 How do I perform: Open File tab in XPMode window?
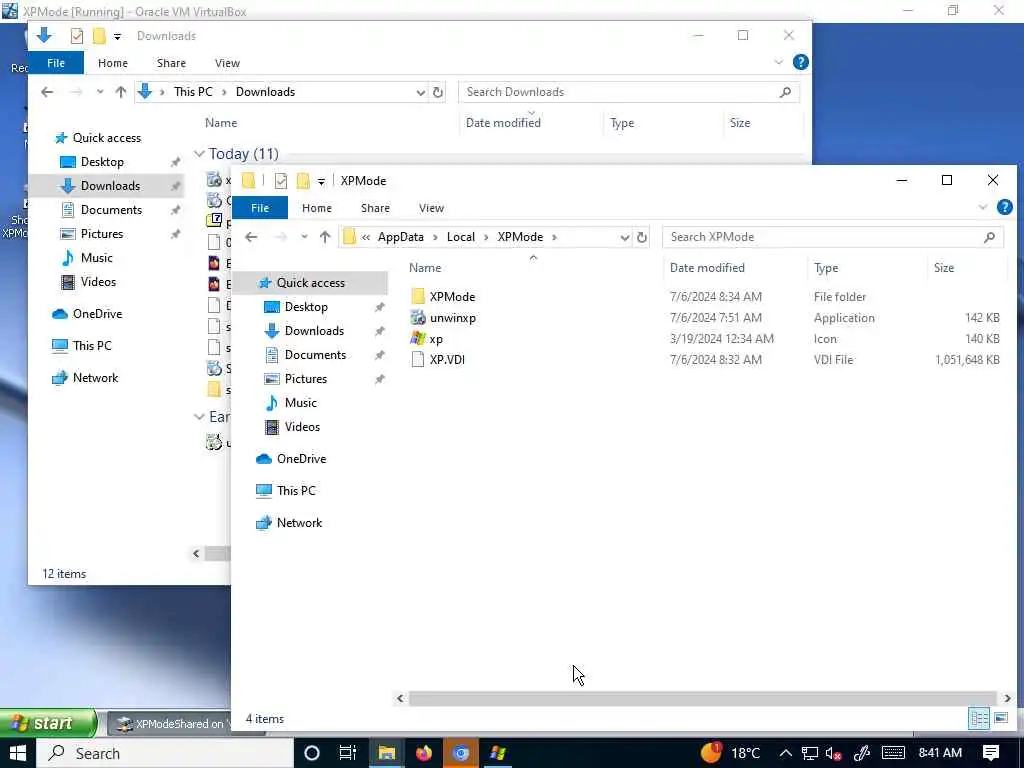(x=260, y=208)
